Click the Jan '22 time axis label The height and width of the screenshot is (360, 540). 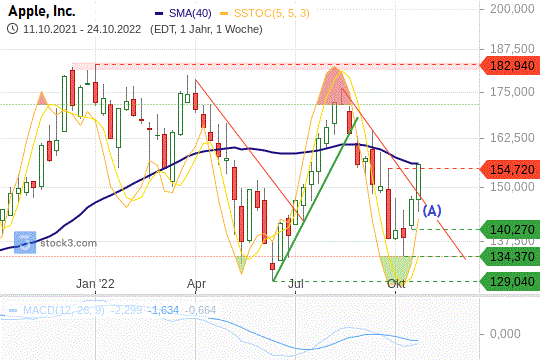[95, 284]
